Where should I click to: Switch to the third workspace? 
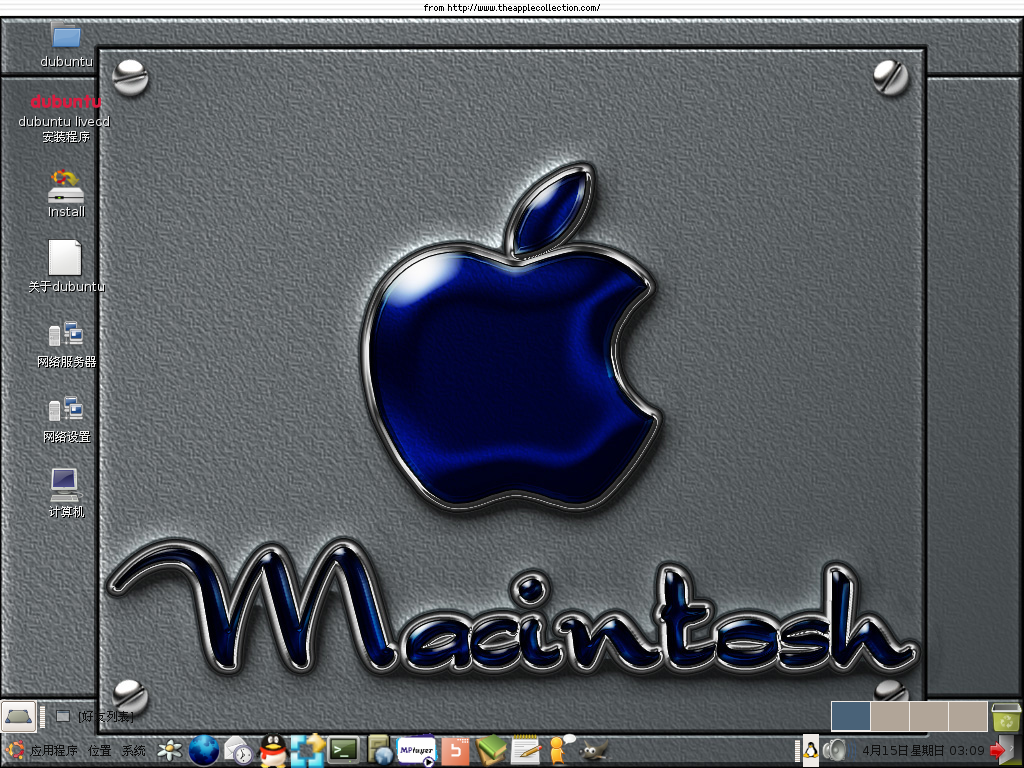929,716
